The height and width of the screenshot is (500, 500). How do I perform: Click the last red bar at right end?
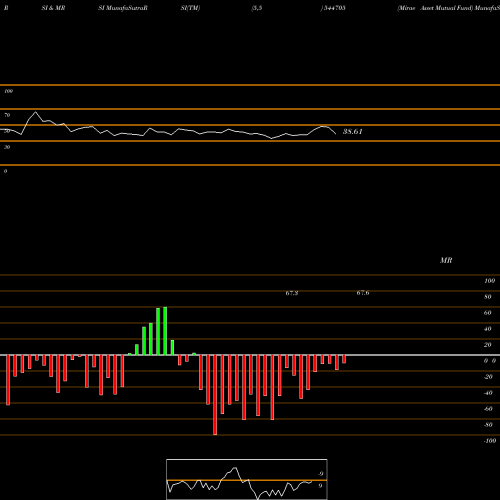344,359
